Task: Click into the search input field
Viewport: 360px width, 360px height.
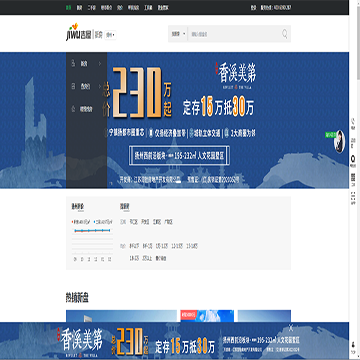Action: [234, 34]
